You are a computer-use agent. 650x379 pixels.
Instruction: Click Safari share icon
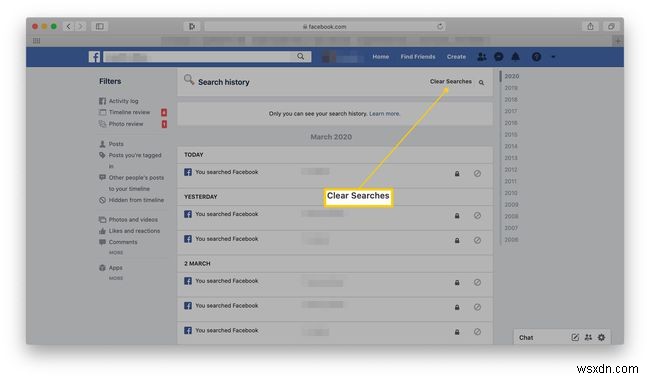click(590, 27)
